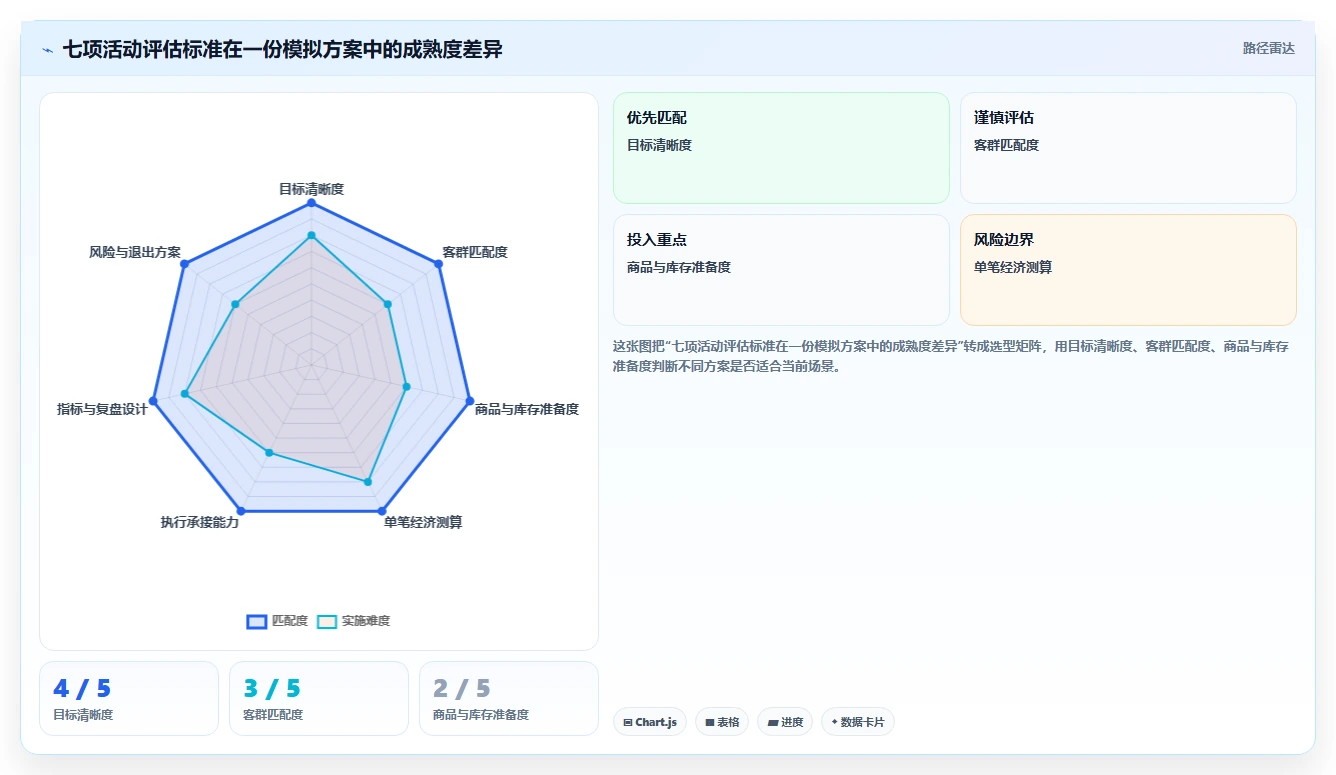Click the blue data point at 目标清晰度

pyautogui.click(x=311, y=203)
